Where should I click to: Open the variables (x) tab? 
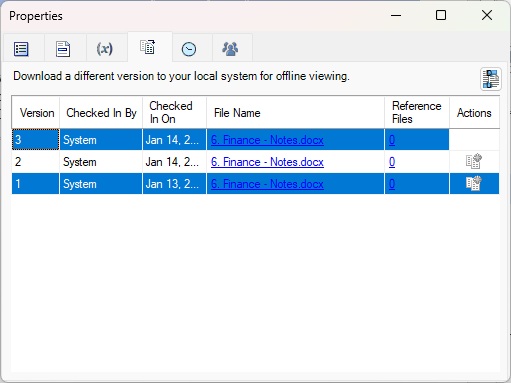pos(104,49)
